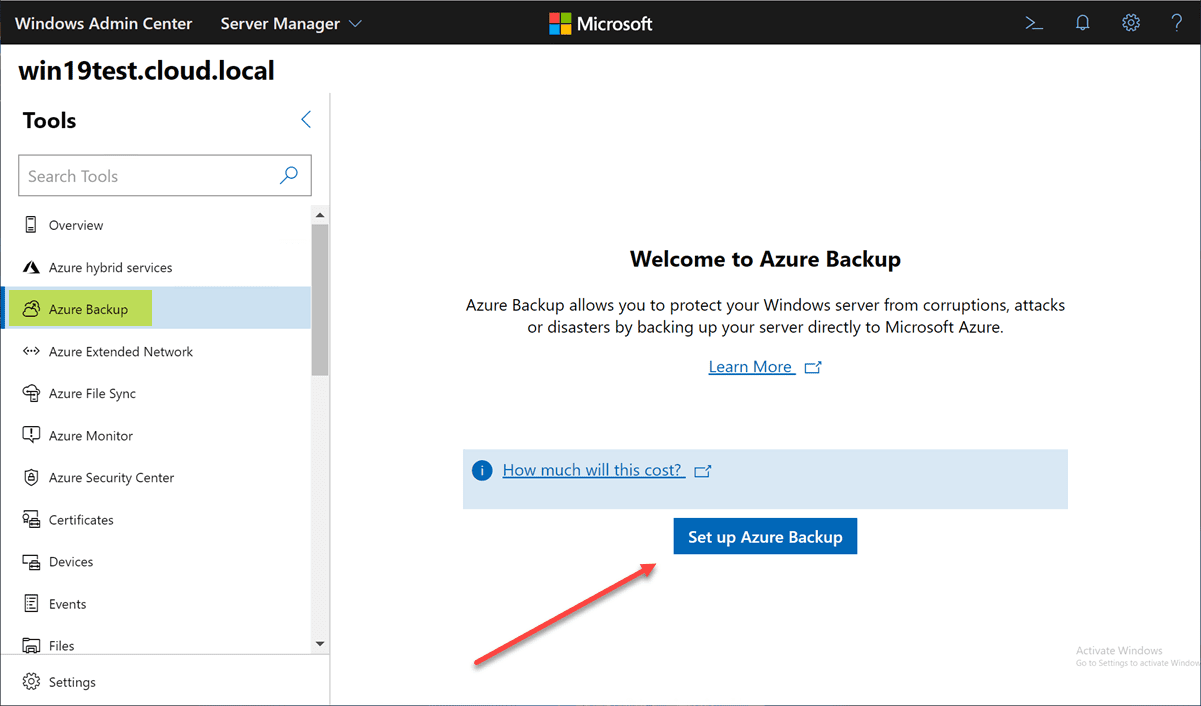Screen dimensions: 1201x706
Task: Click the Set up Azure Backup button
Action: coord(765,536)
